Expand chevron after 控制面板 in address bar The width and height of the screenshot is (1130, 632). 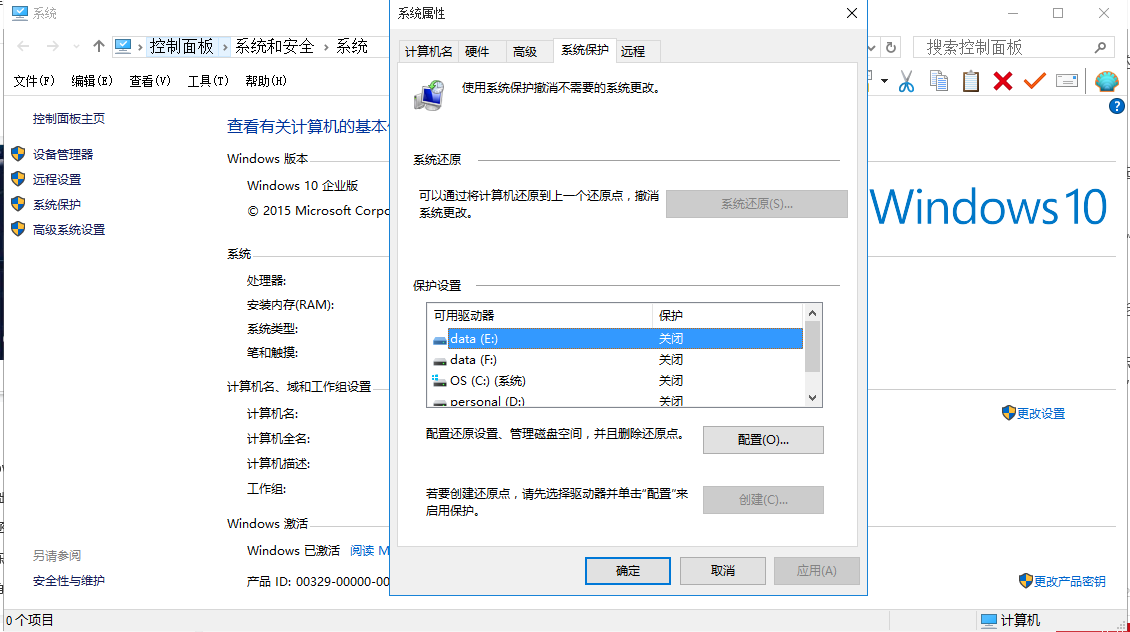225,48
